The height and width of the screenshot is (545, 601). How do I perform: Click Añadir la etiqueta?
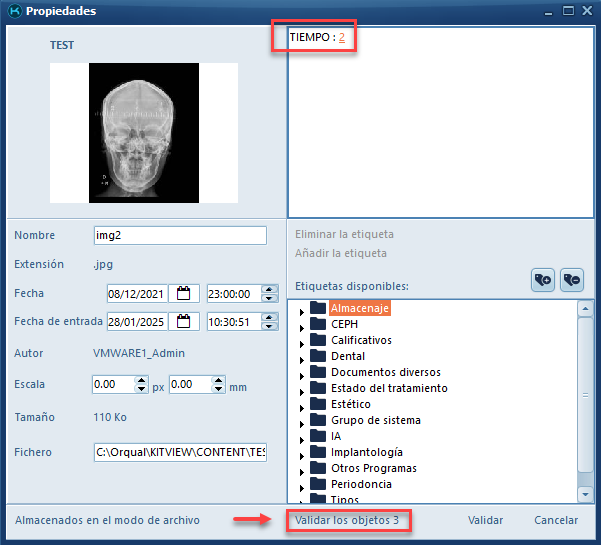coord(341,253)
